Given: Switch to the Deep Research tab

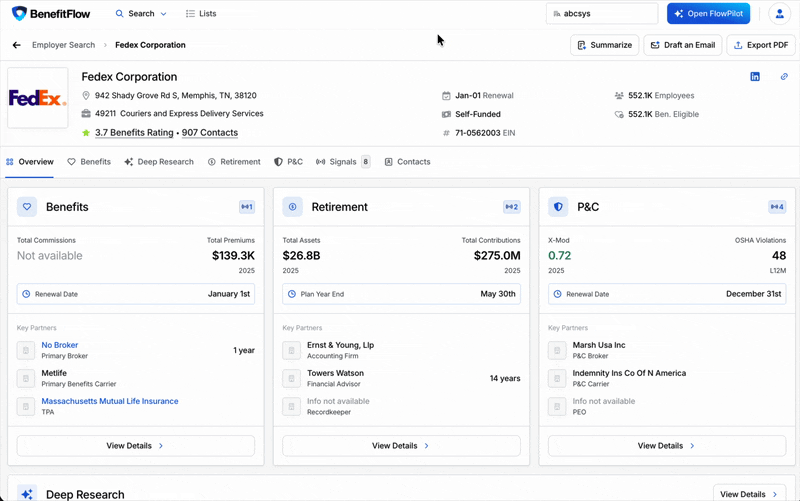Looking at the screenshot, I should click(x=159, y=162).
